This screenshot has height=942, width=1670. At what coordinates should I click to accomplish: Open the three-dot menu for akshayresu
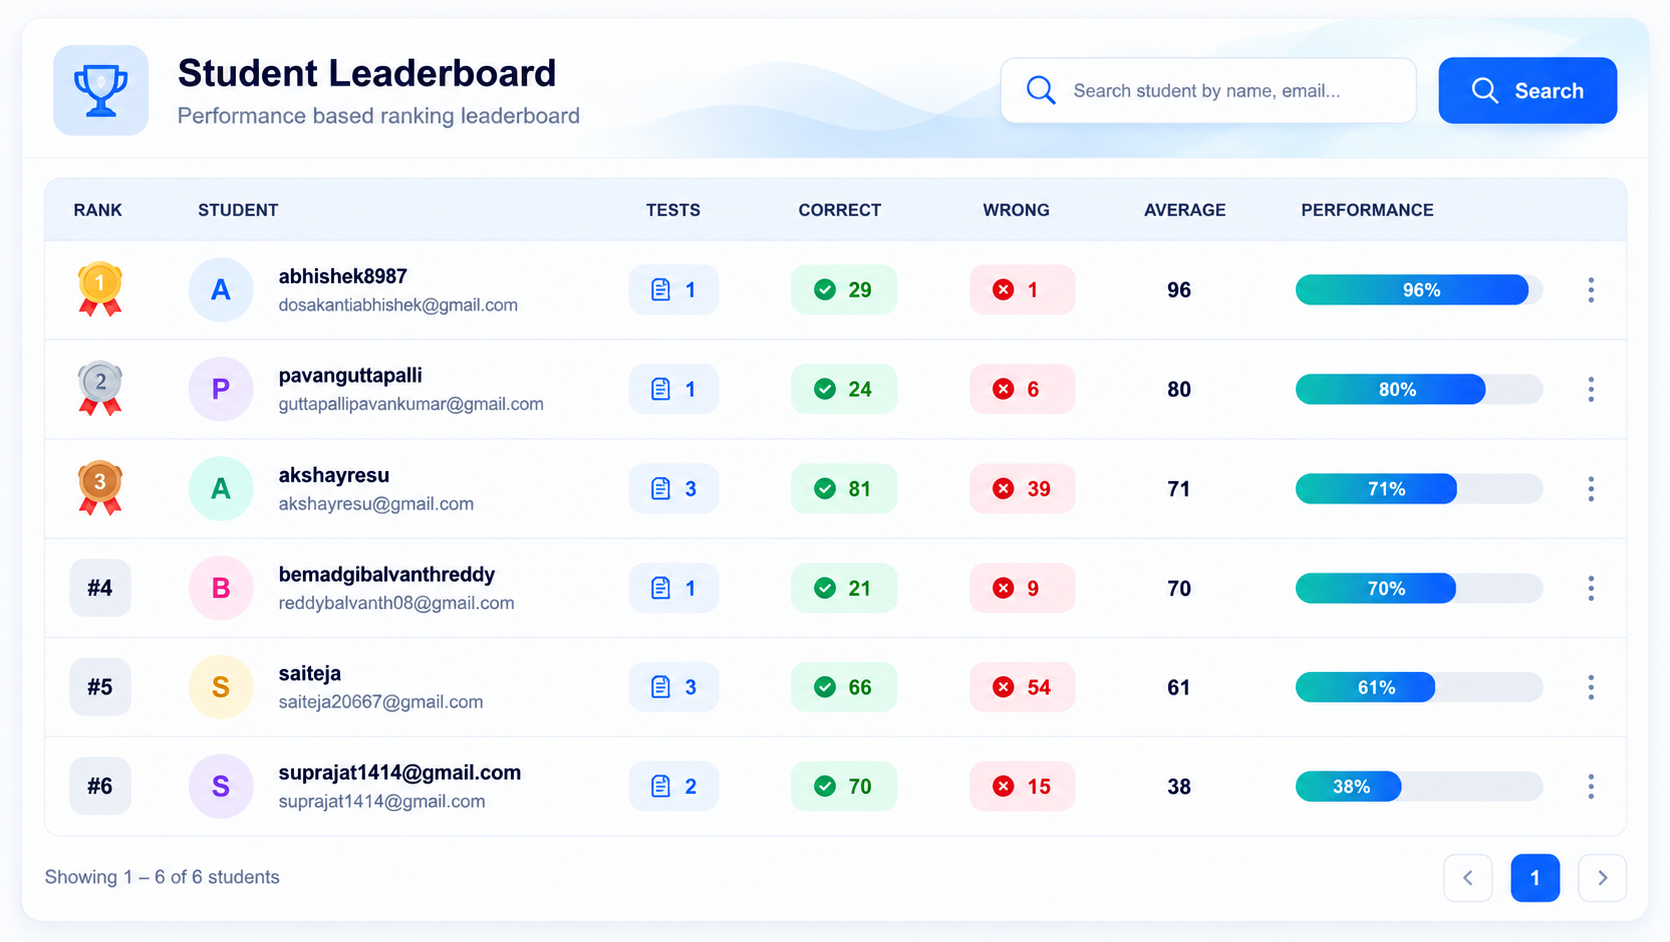[1590, 489]
